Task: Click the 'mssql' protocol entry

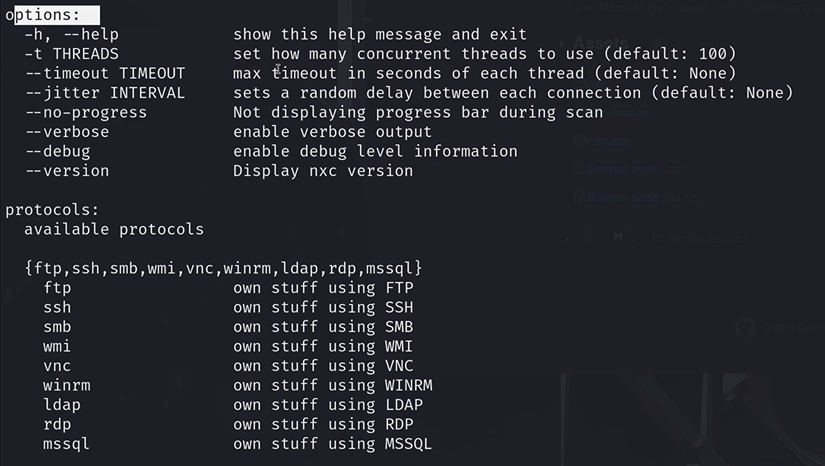Action: click(66, 444)
